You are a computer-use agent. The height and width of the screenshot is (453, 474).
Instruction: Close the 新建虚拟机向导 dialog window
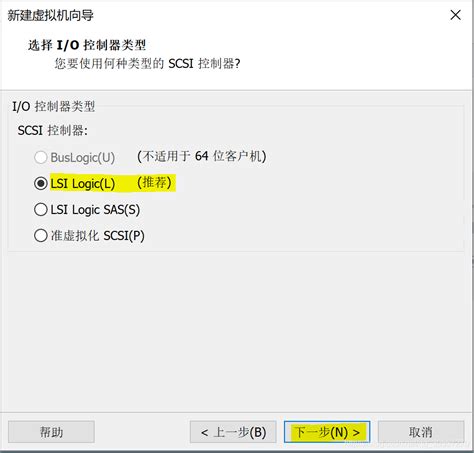455,15
